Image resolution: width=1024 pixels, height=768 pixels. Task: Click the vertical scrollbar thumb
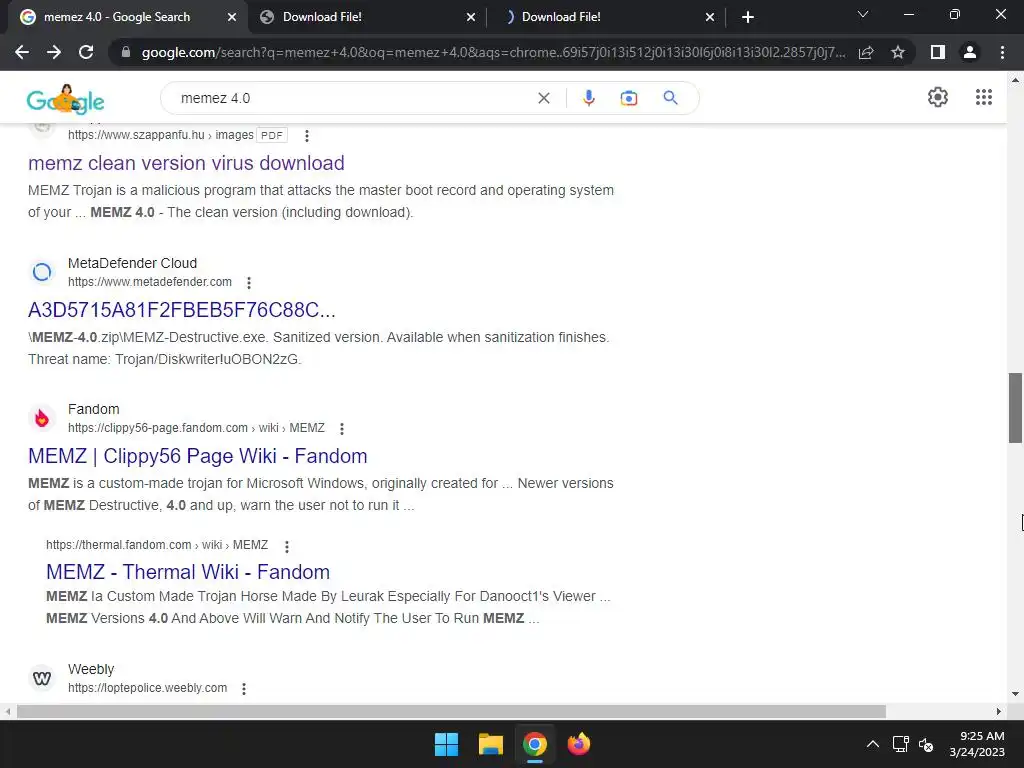pyautogui.click(x=1015, y=408)
